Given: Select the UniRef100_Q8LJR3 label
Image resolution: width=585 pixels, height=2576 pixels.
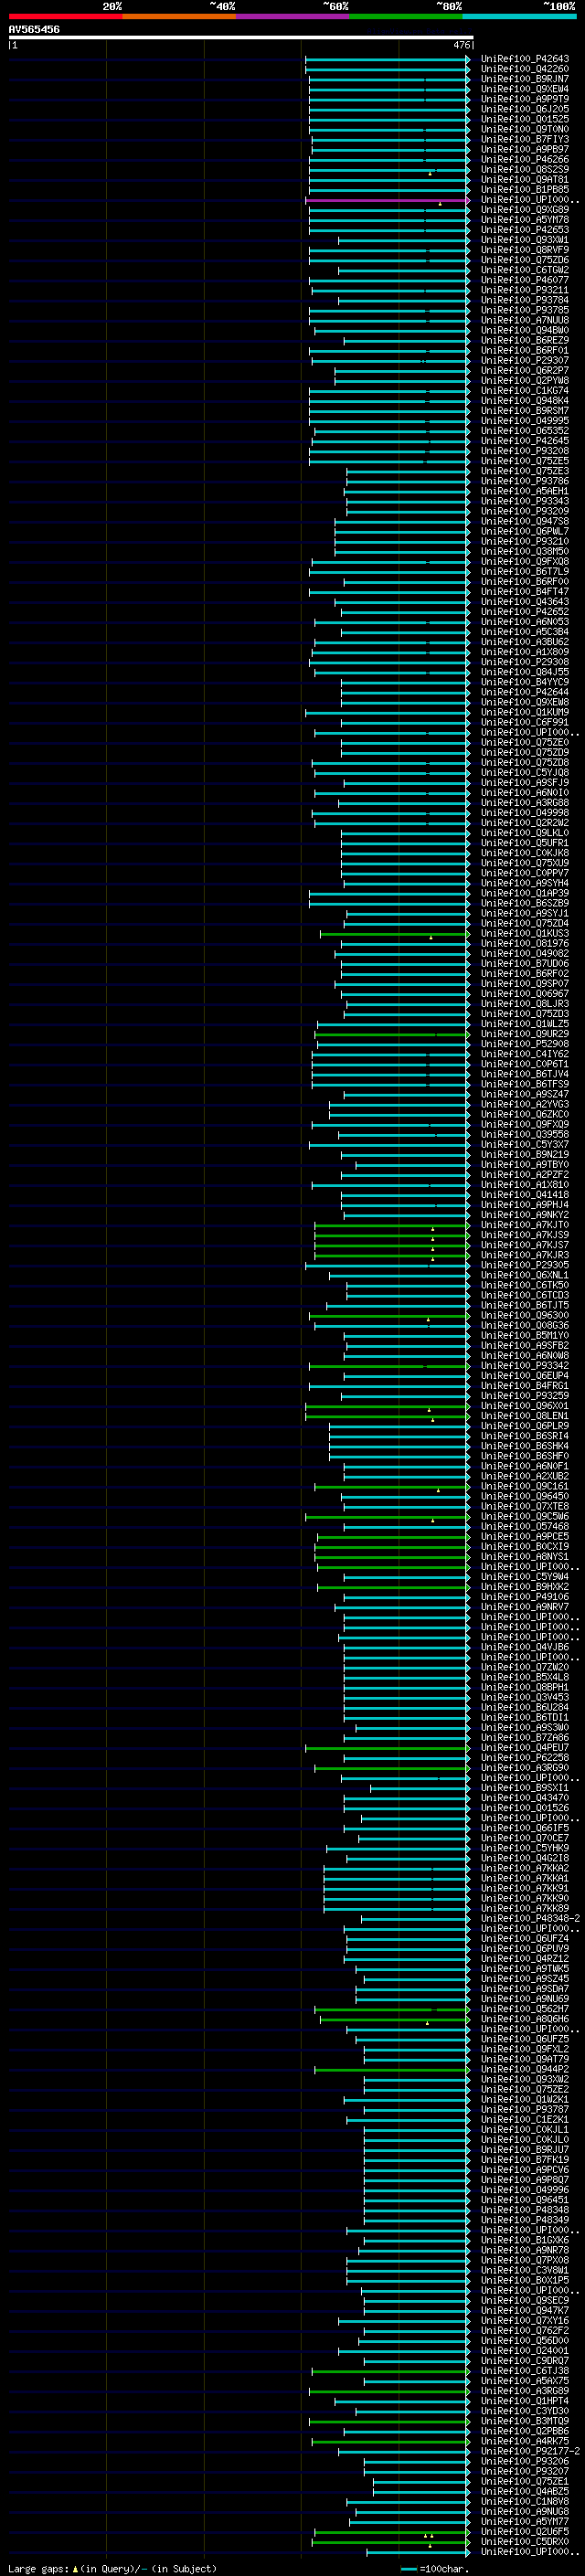Looking at the screenshot, I should coord(525,1003).
